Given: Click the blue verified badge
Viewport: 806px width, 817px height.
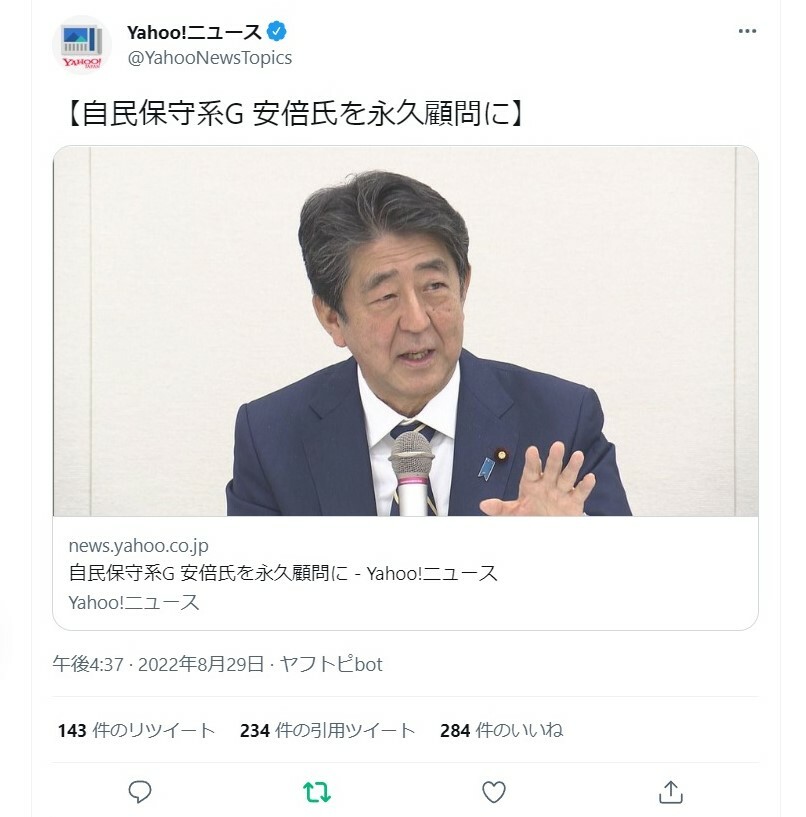Looking at the screenshot, I should (276, 32).
